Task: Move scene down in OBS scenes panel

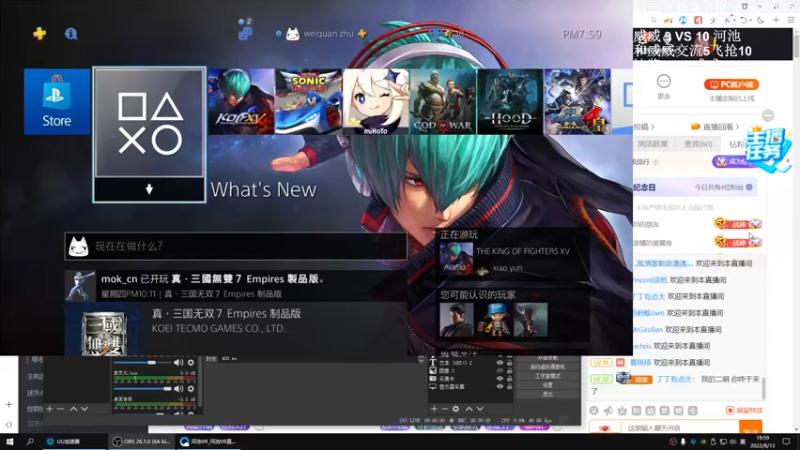Action: coord(85,409)
